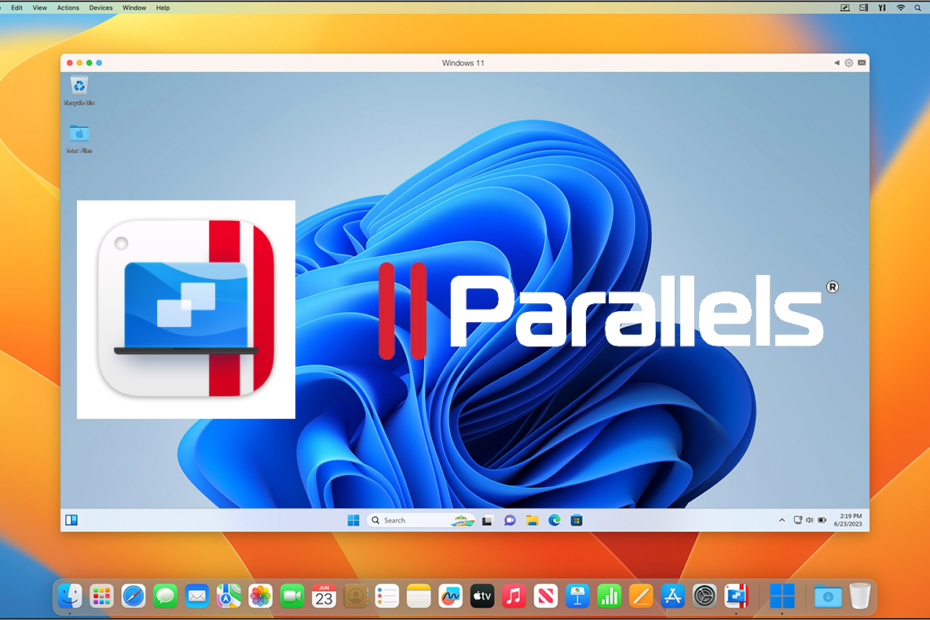
Task: Expand the hidden system tray icons chevron
Action: (782, 520)
